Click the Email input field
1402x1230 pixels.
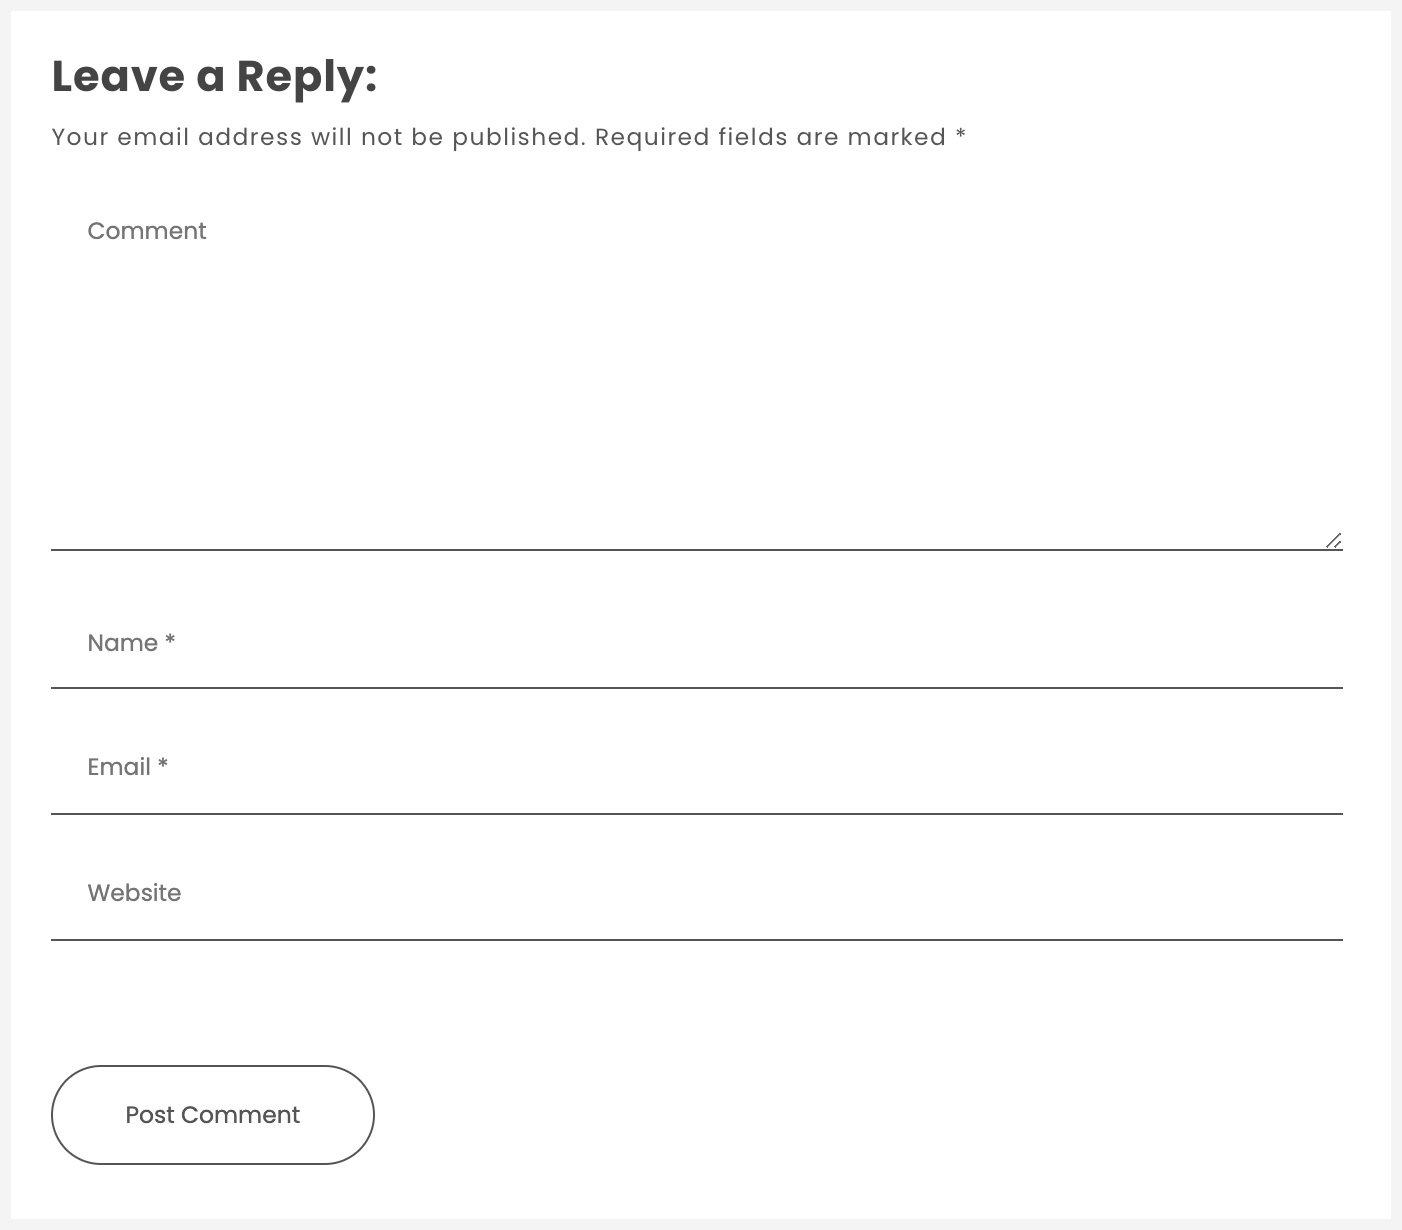point(696,768)
